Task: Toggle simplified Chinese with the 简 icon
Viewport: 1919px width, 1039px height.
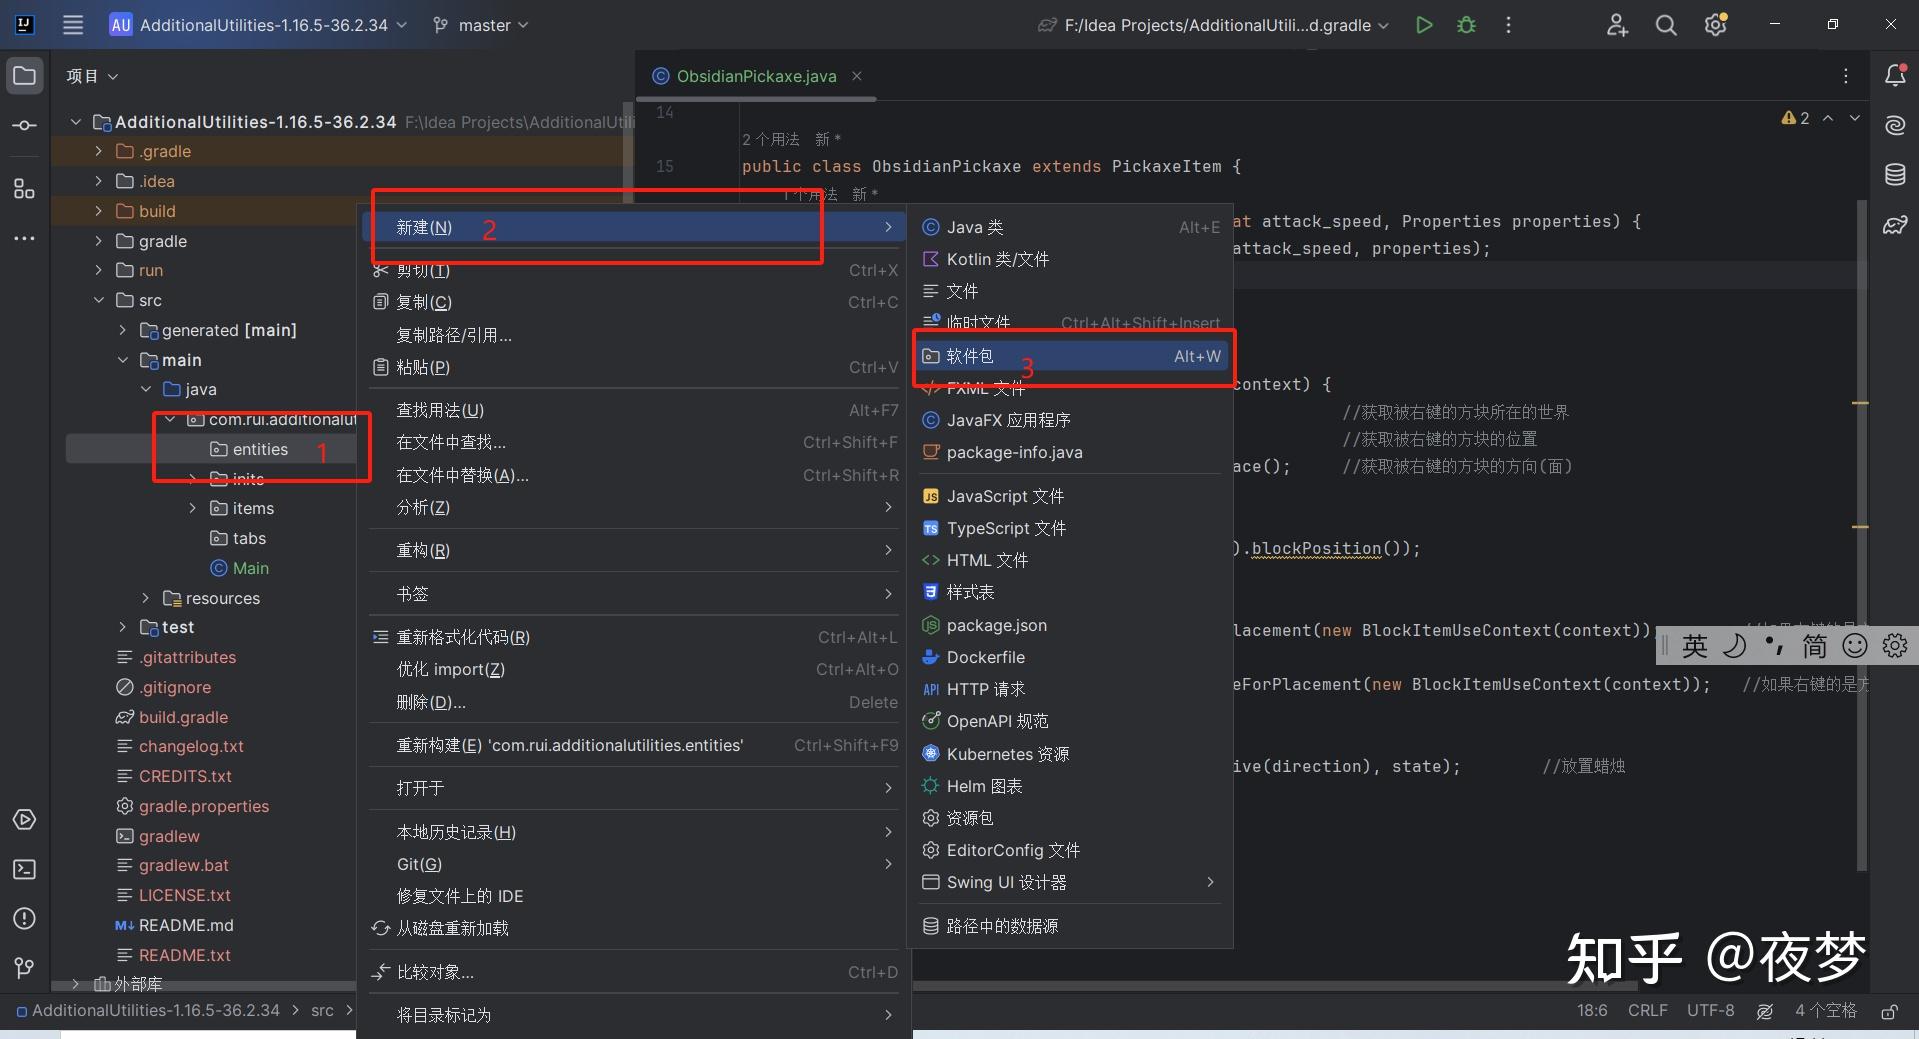Action: point(1815,646)
